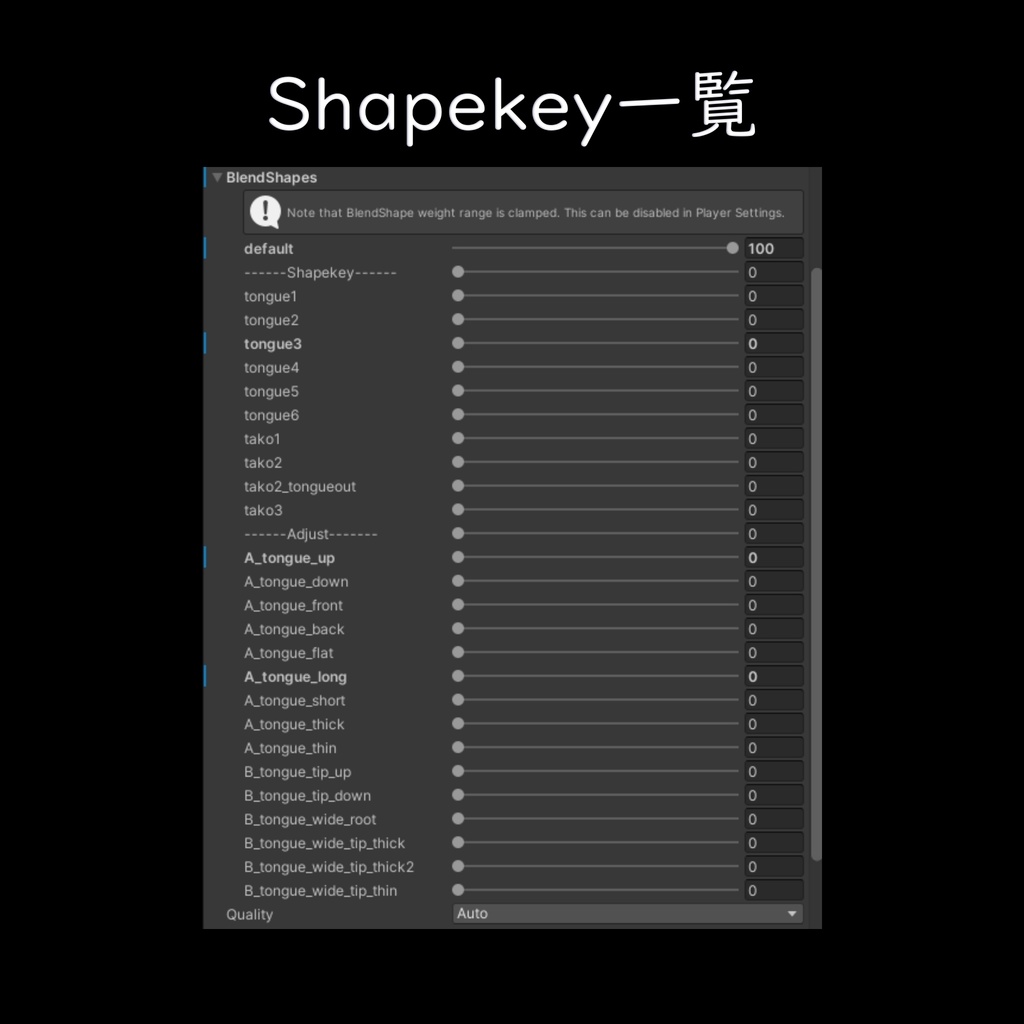Select the A_tongue_up property label
This screenshot has width=1024, height=1024.
tap(289, 558)
